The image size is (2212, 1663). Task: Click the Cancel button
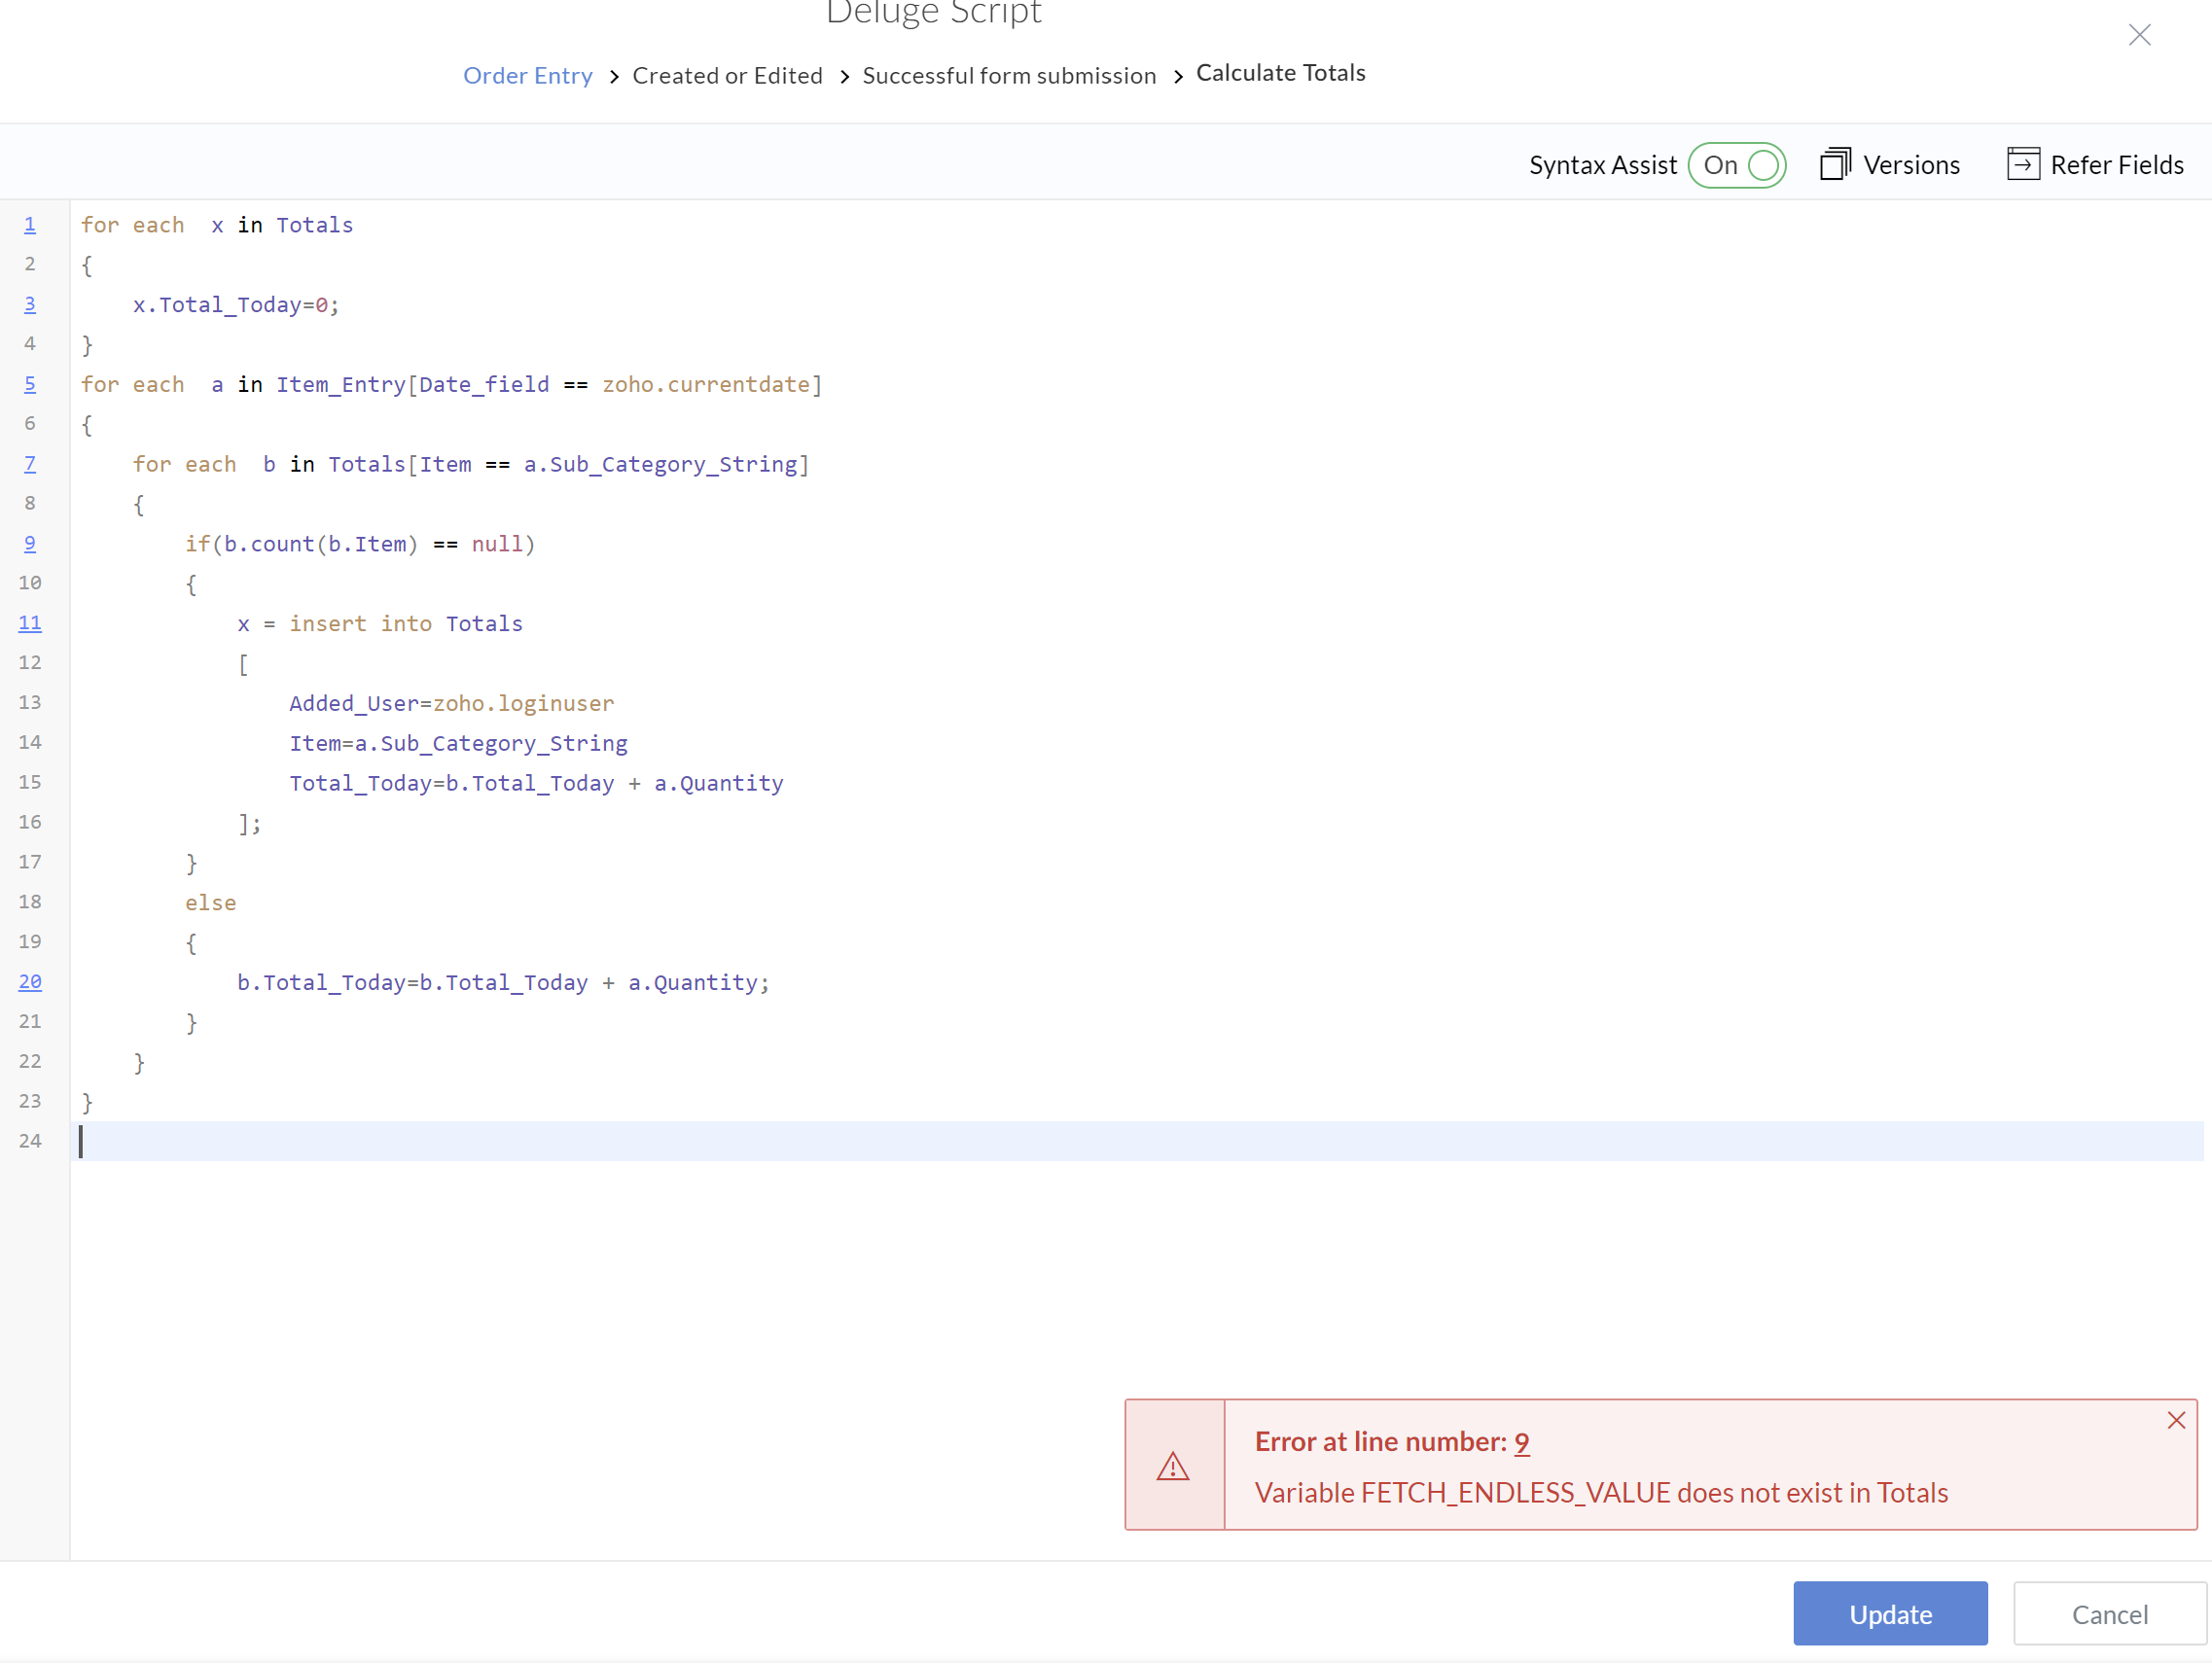click(x=2108, y=1613)
